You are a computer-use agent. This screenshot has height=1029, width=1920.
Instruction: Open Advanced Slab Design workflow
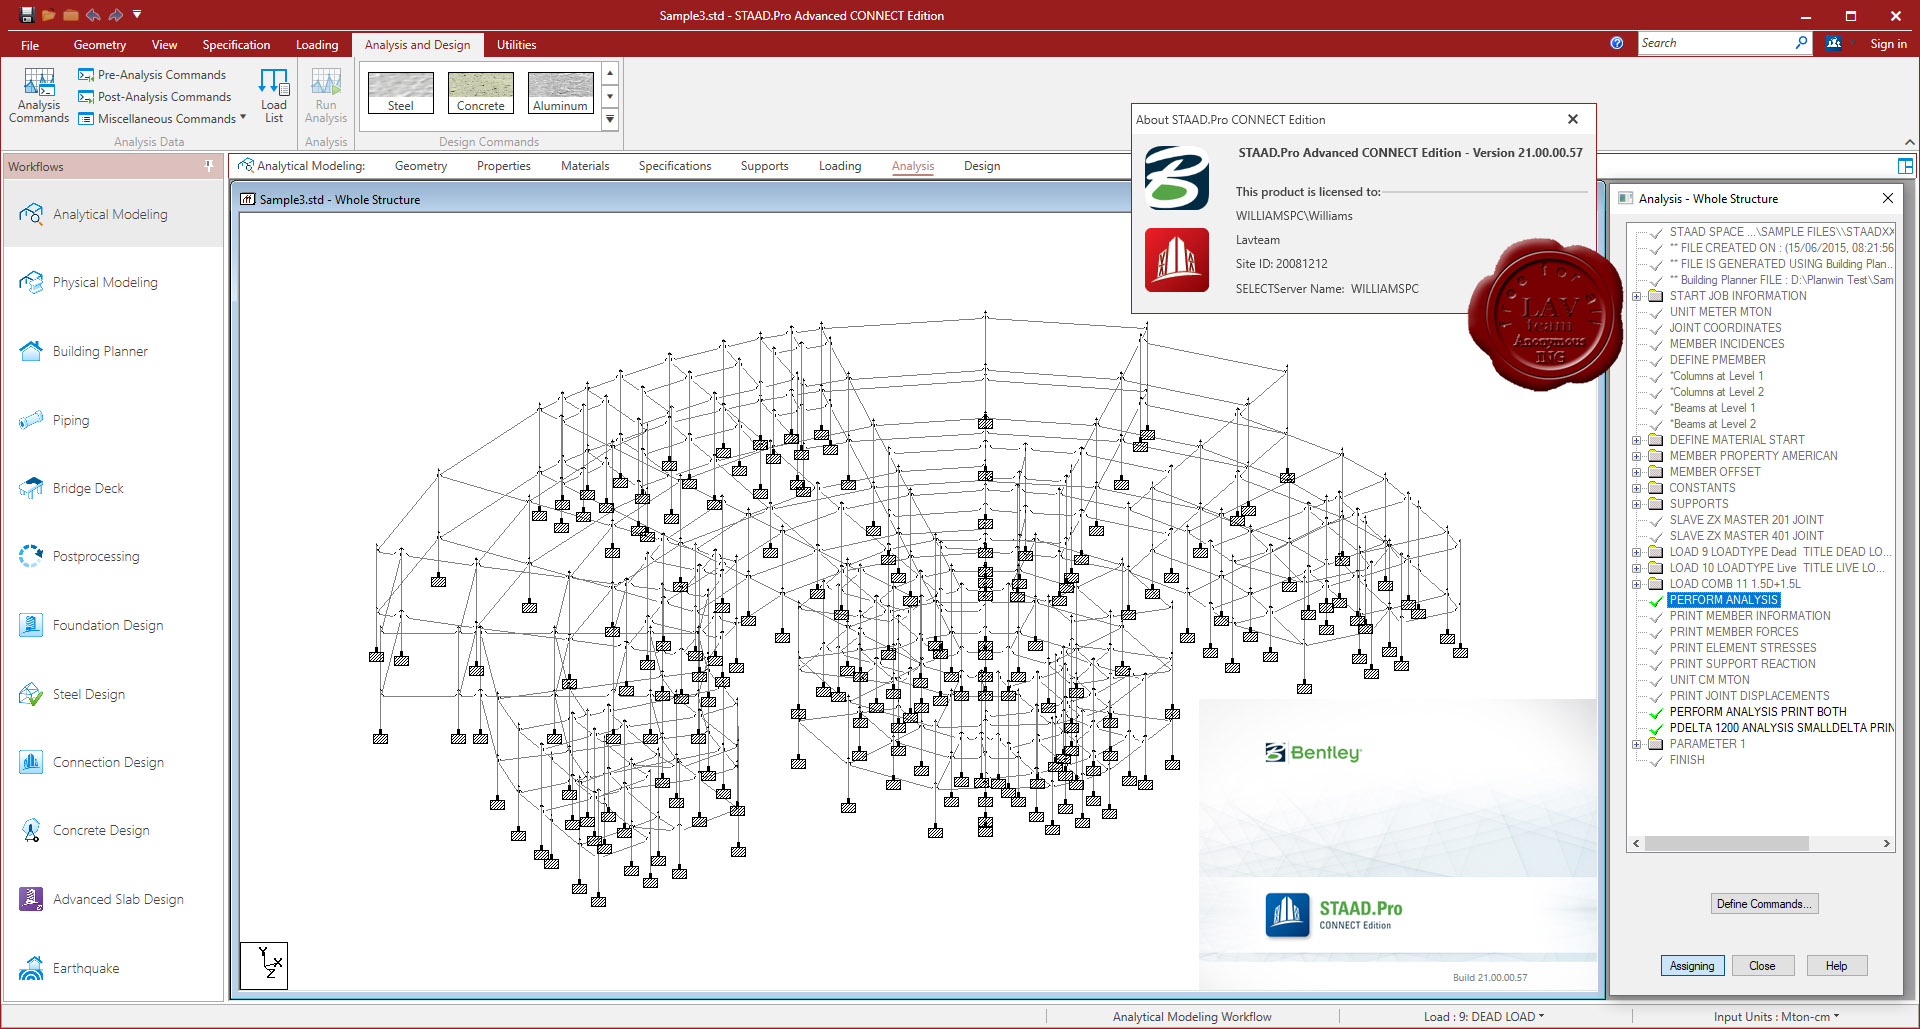[x=112, y=899]
